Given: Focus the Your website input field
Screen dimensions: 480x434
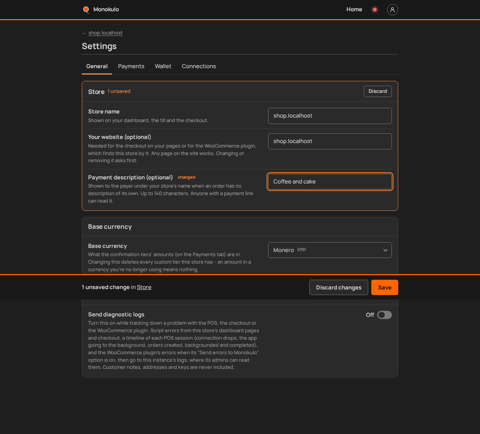Looking at the screenshot, I should (x=329, y=141).
